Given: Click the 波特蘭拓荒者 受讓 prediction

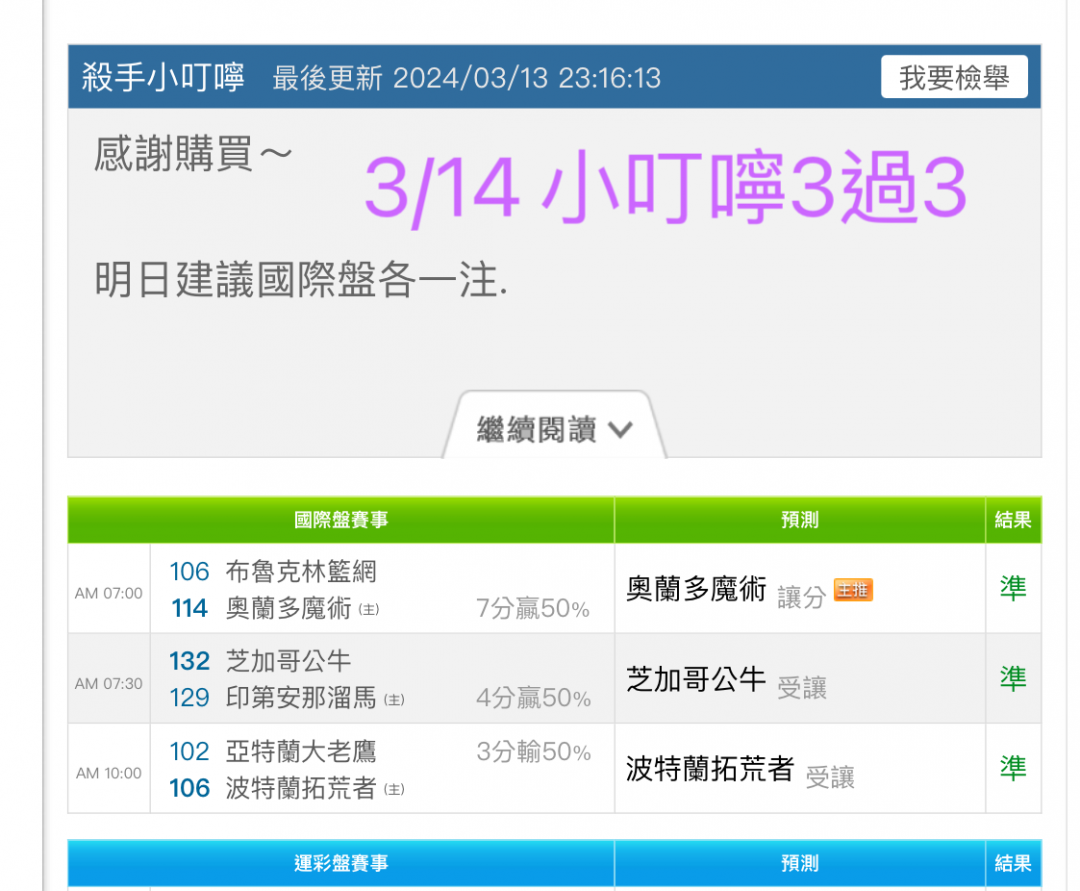Looking at the screenshot, I should [740, 771].
